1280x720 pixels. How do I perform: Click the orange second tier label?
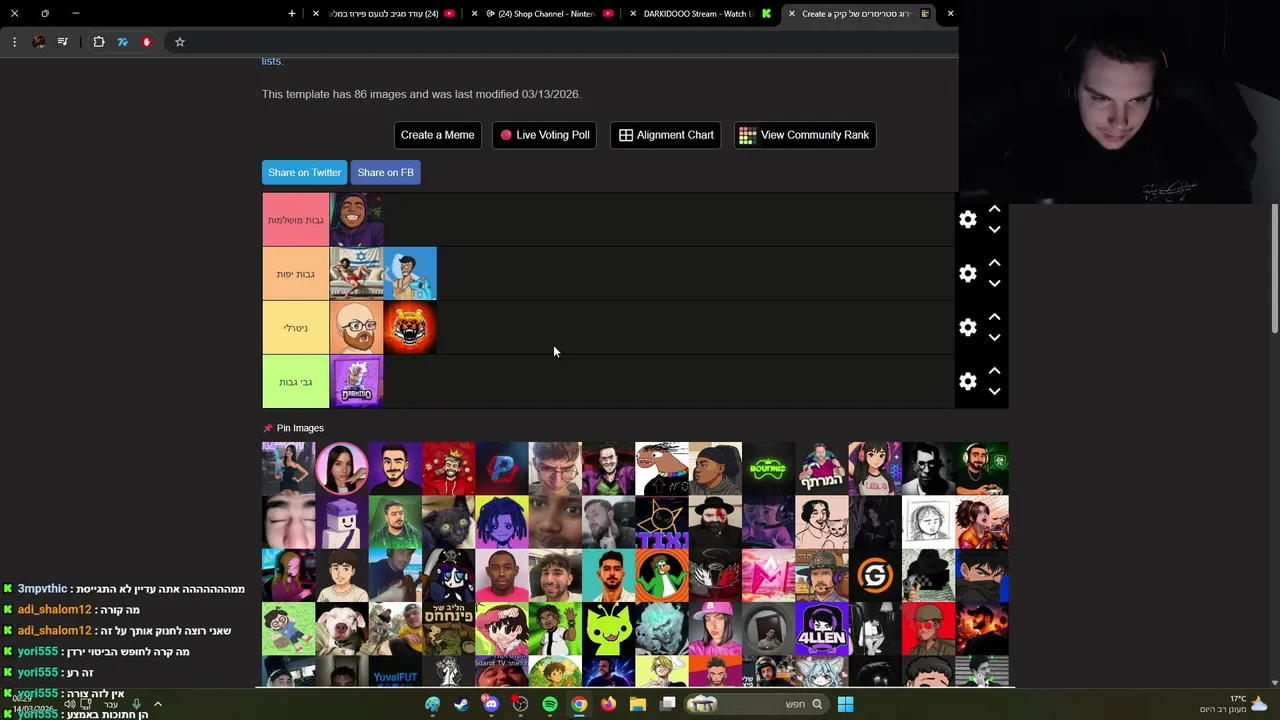(x=295, y=273)
